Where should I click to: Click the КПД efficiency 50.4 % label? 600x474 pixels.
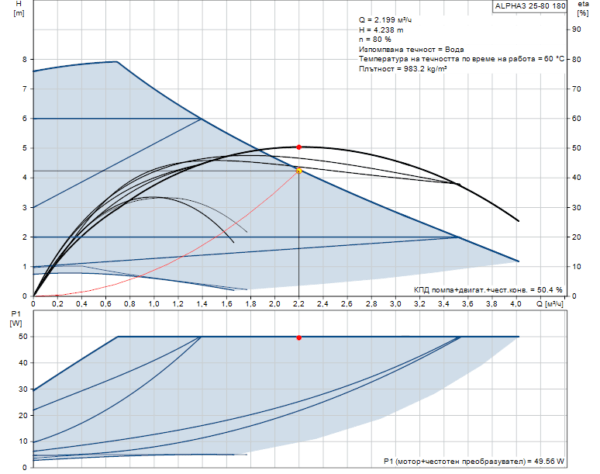tap(489, 288)
